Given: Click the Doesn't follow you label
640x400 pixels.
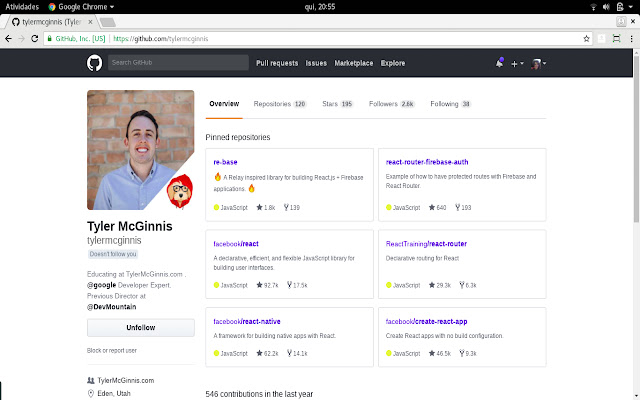Looking at the screenshot, I should point(113,254).
